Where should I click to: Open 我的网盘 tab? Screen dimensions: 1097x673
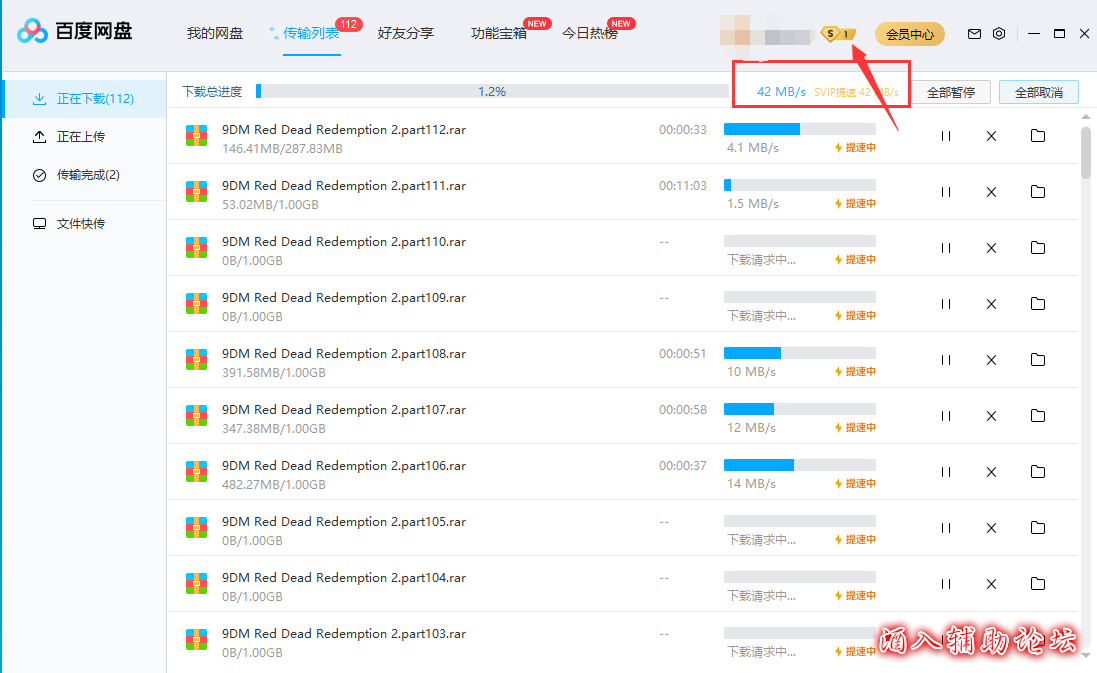(x=215, y=34)
